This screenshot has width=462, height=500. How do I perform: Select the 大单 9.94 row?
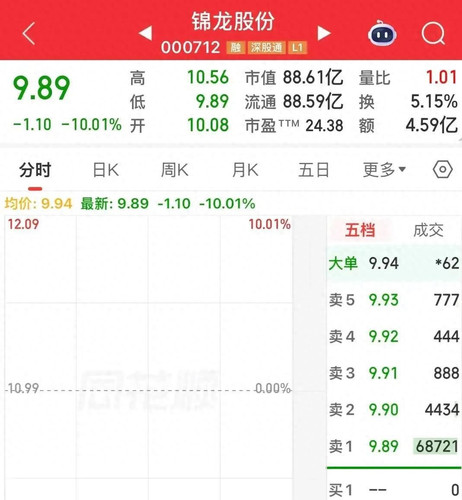pos(394,263)
